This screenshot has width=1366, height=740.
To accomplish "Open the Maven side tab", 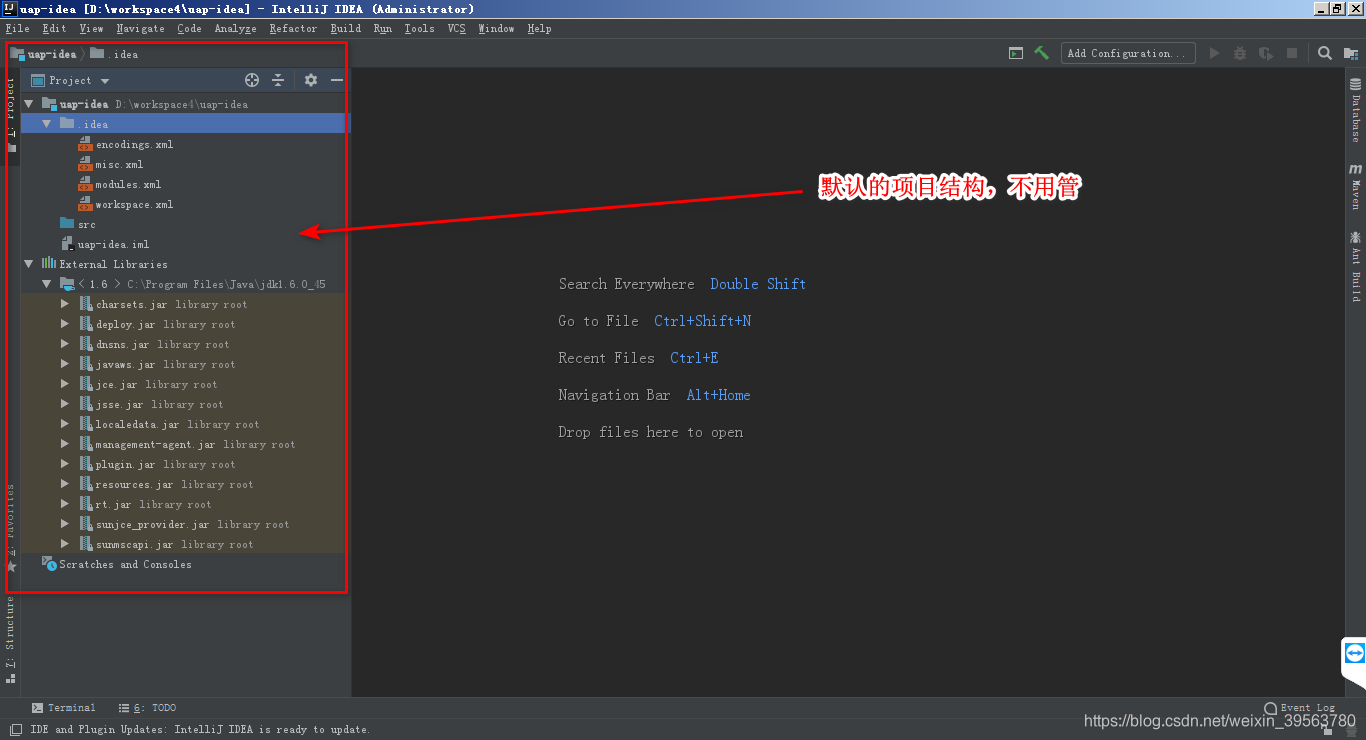I will [1355, 186].
